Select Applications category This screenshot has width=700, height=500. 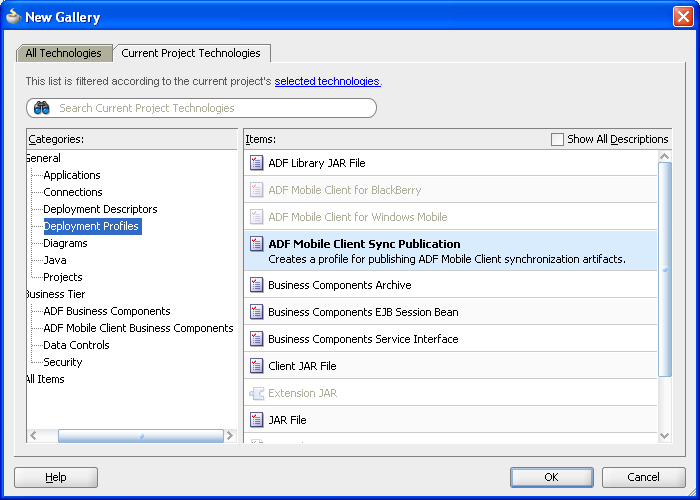[72, 175]
